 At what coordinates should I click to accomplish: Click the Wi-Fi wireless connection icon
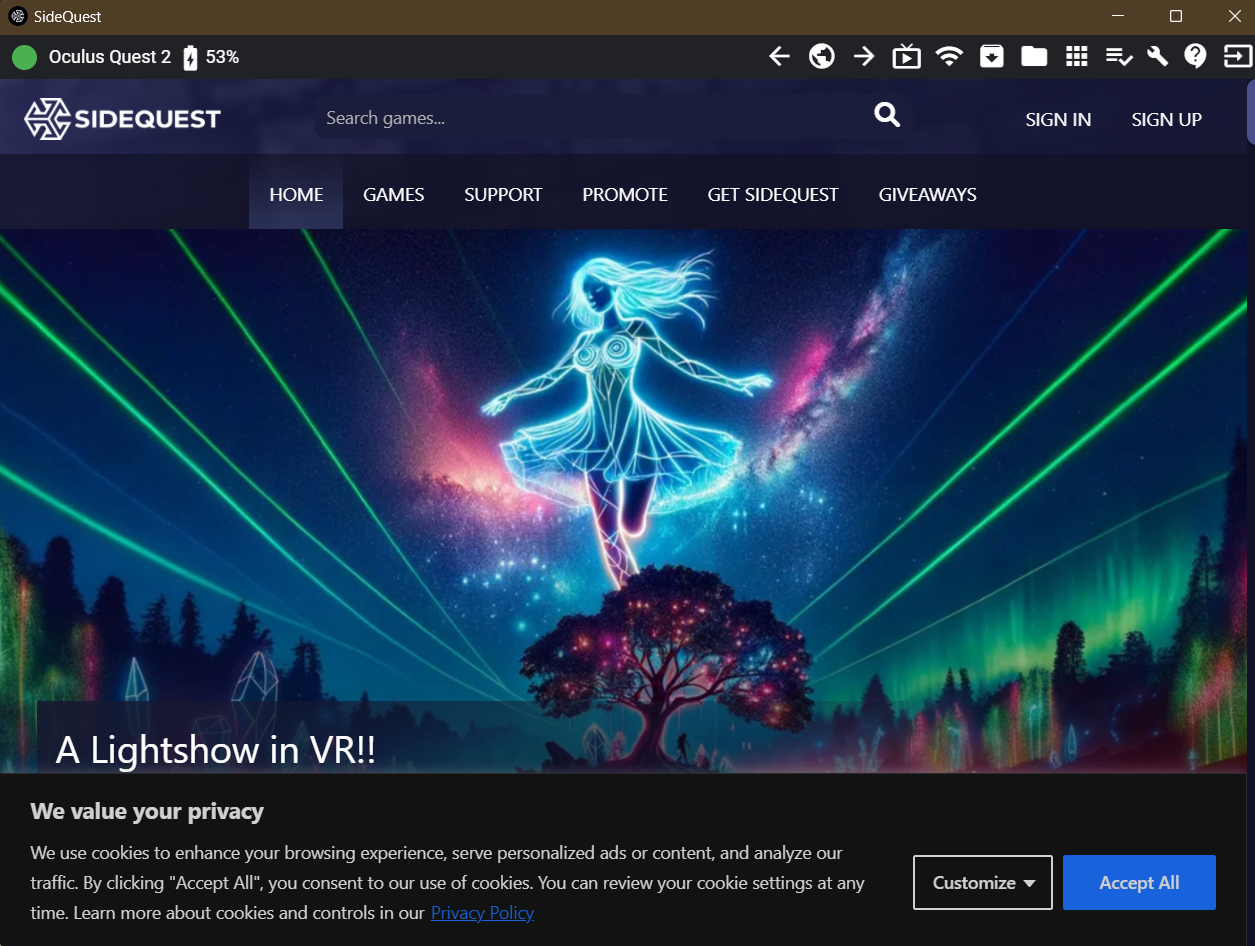coord(949,57)
